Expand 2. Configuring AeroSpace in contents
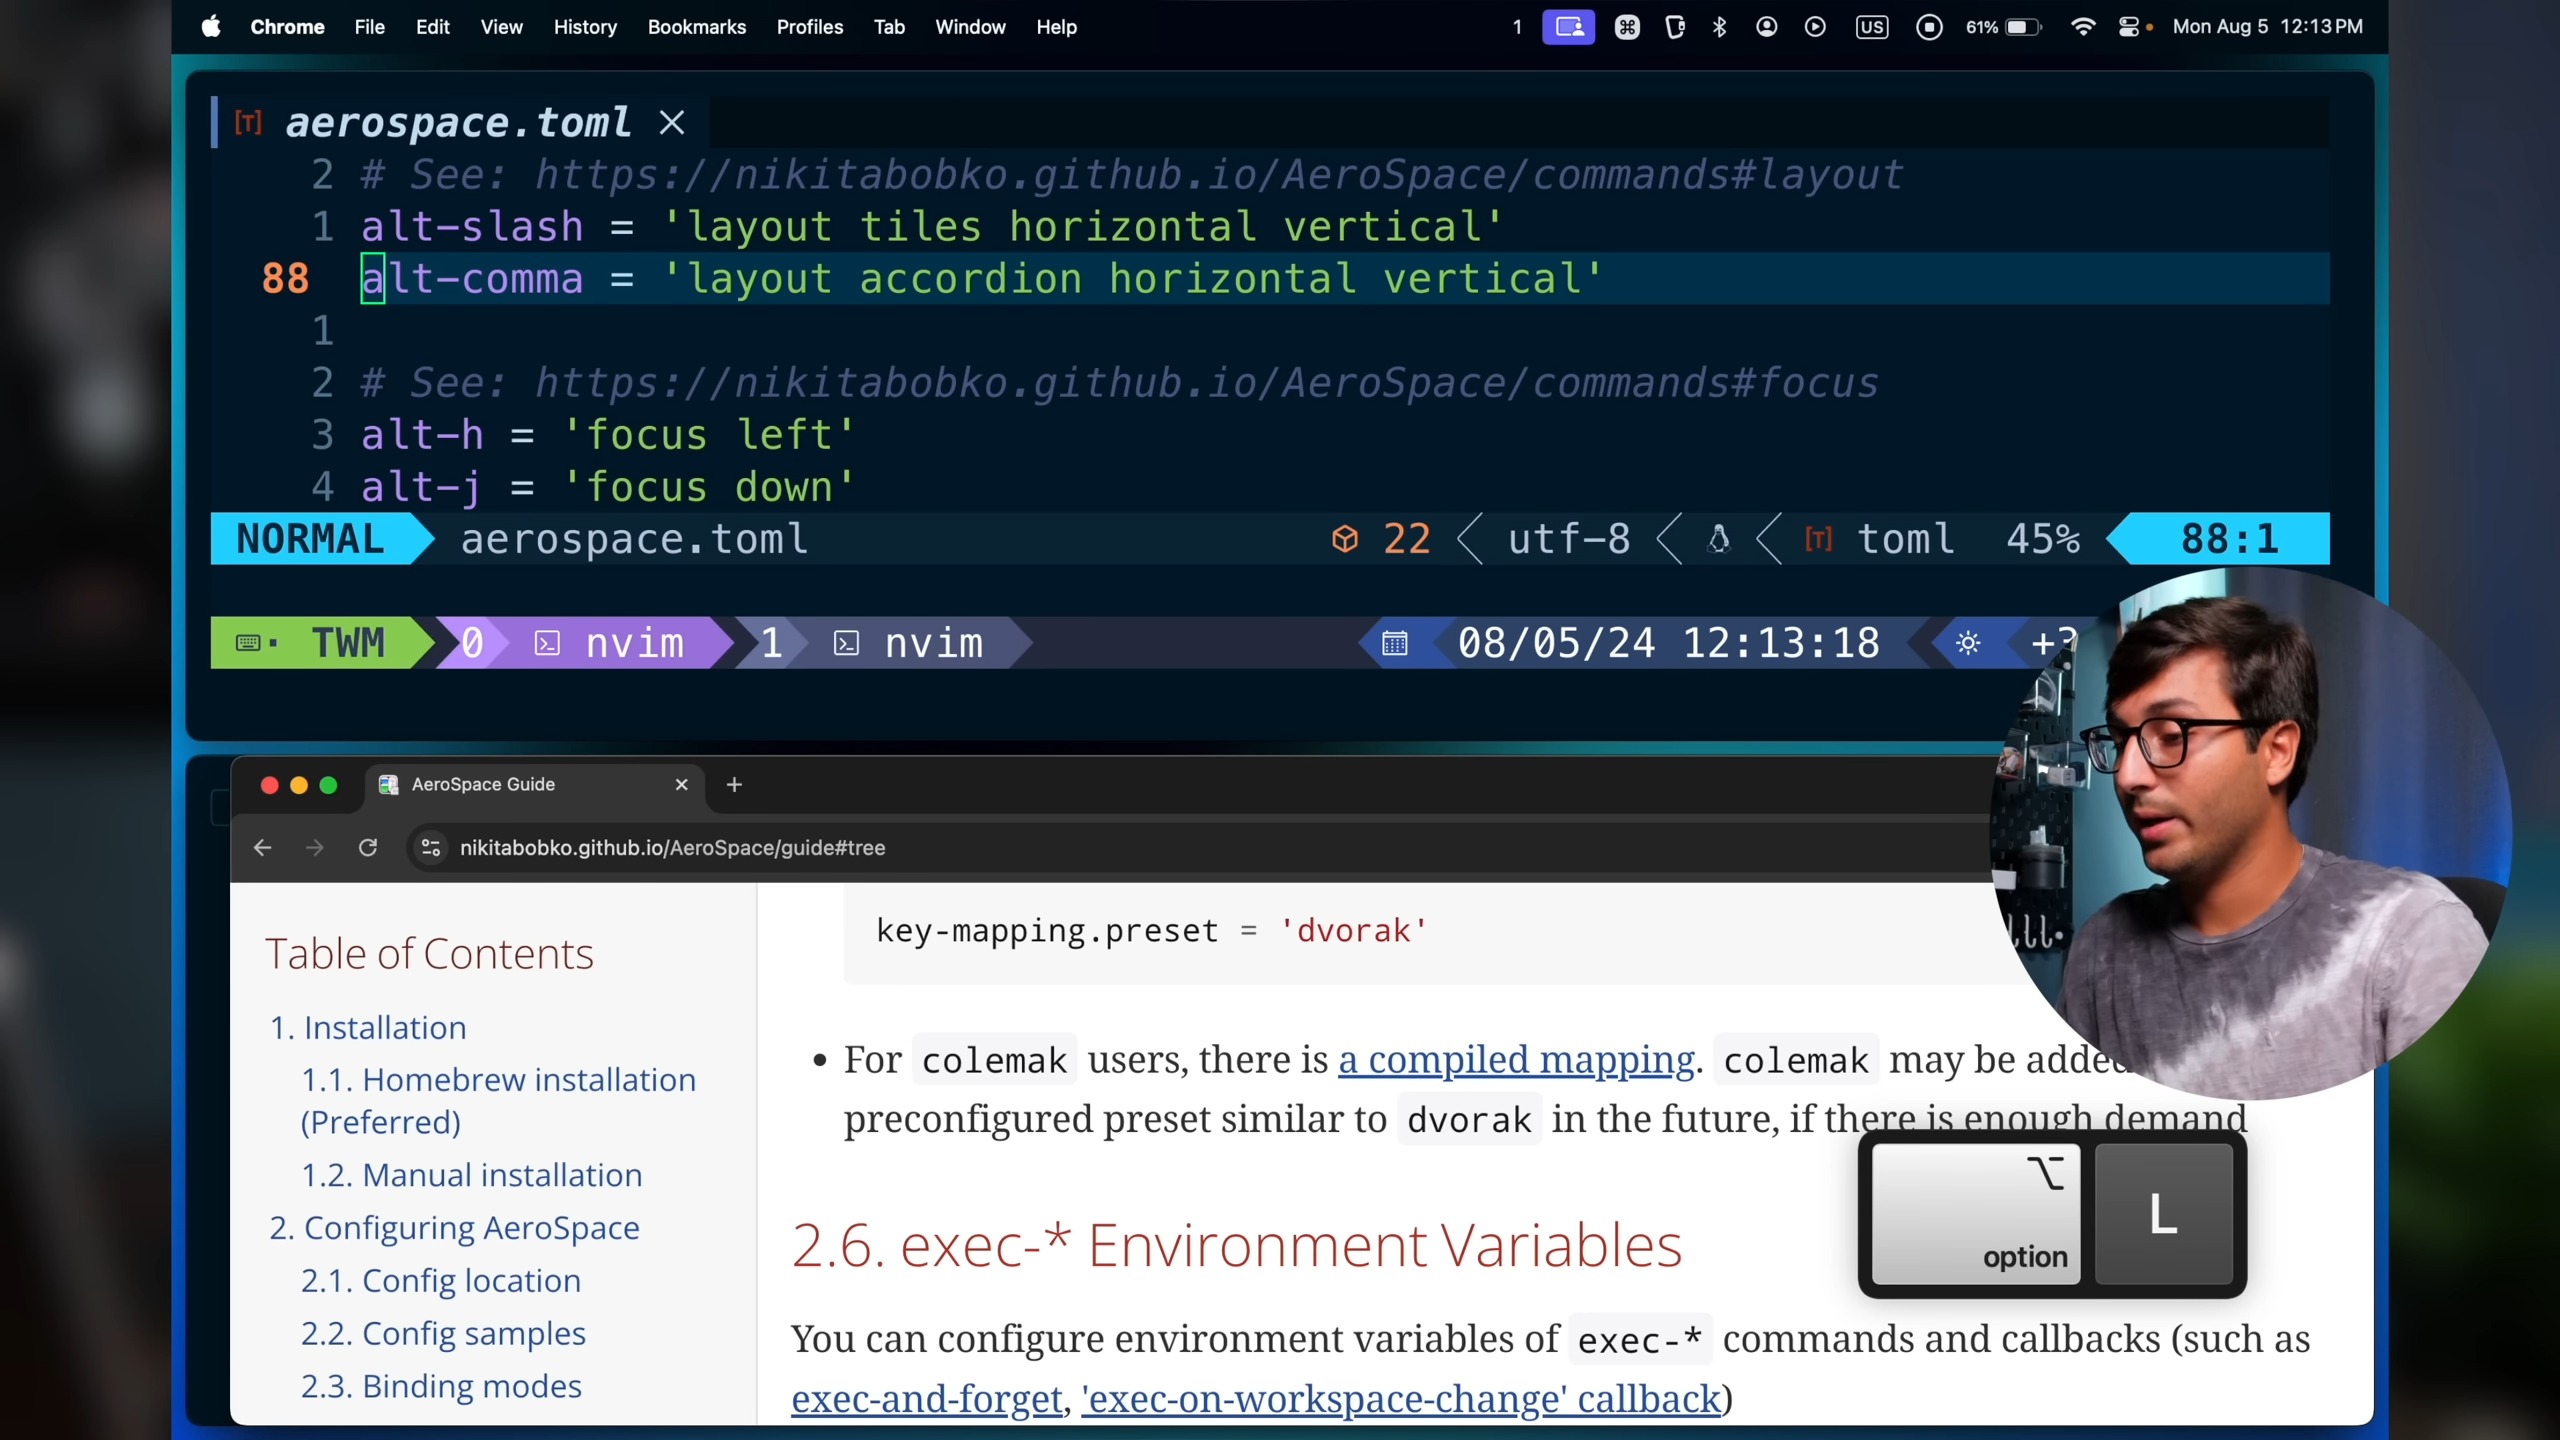 [x=454, y=1228]
